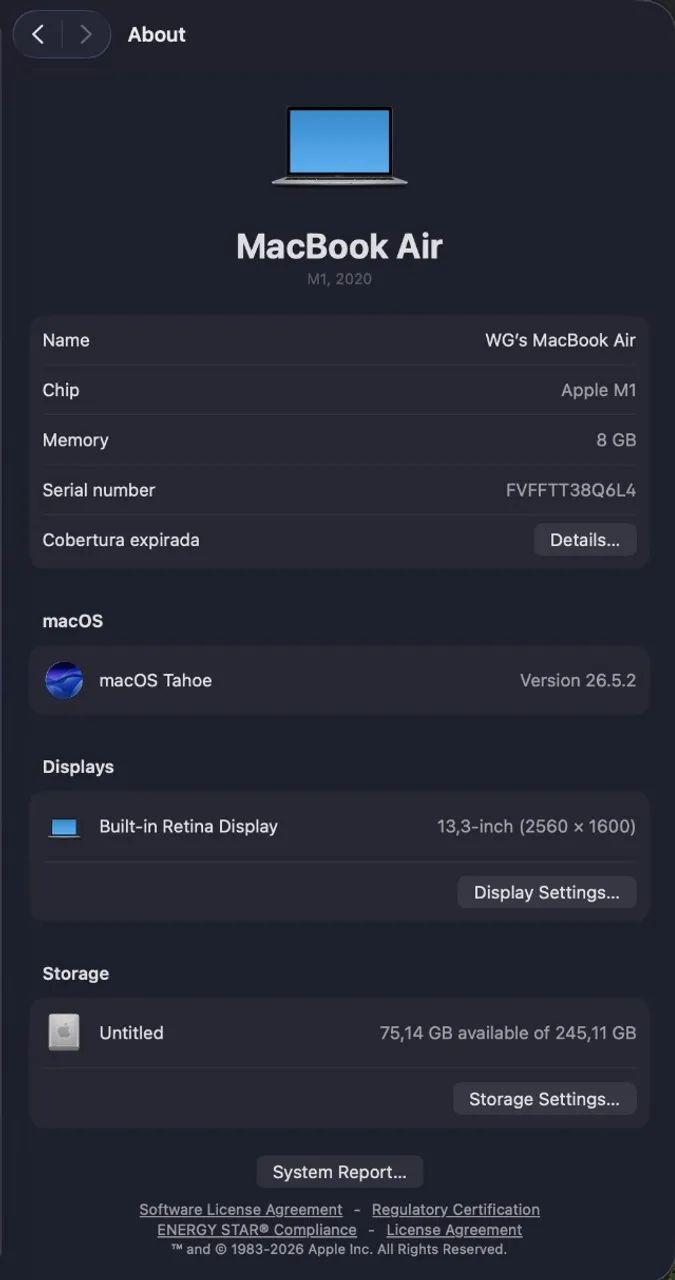Click the Built-in Retina Display laptop icon

point(64,827)
